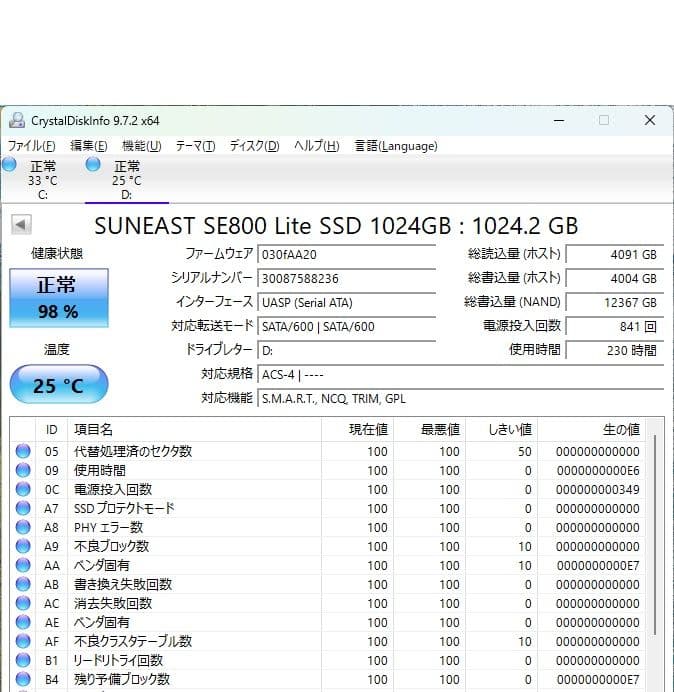Click status orb of row A7 SSD プロテクトモード
This screenshot has height=692, width=674.
point(23,508)
